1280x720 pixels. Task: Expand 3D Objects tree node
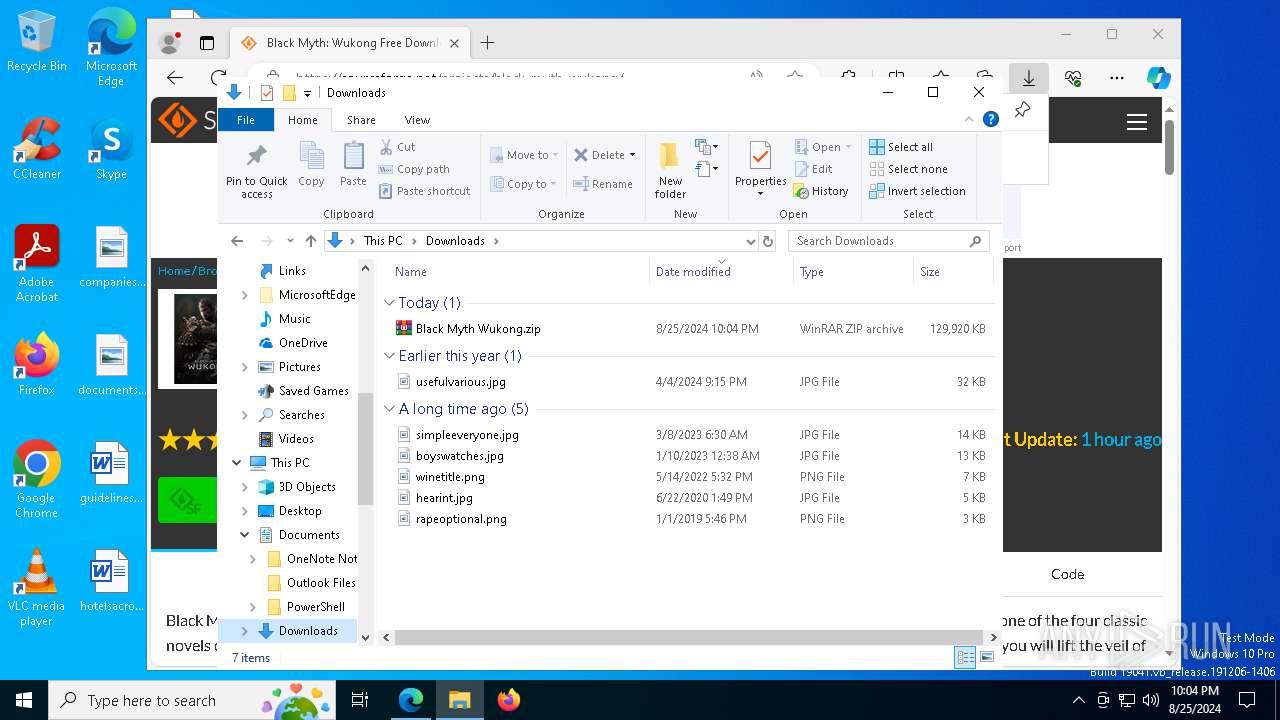245,487
